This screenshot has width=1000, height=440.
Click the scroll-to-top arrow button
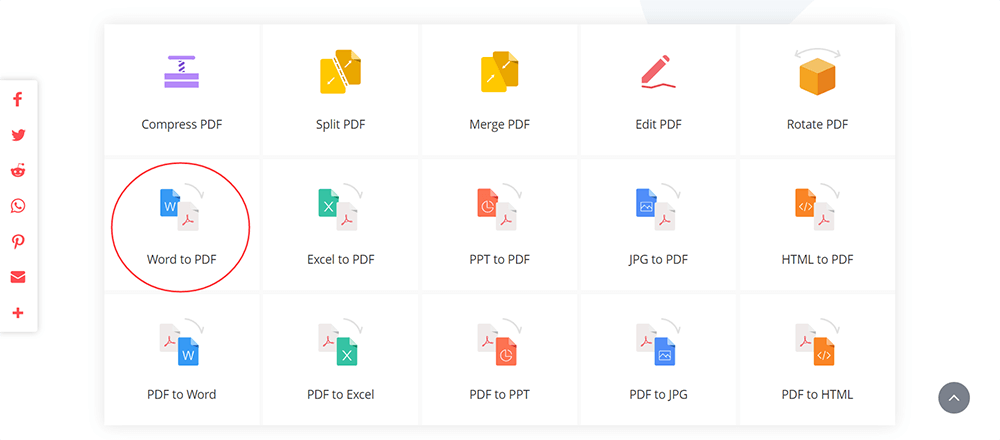(953, 398)
